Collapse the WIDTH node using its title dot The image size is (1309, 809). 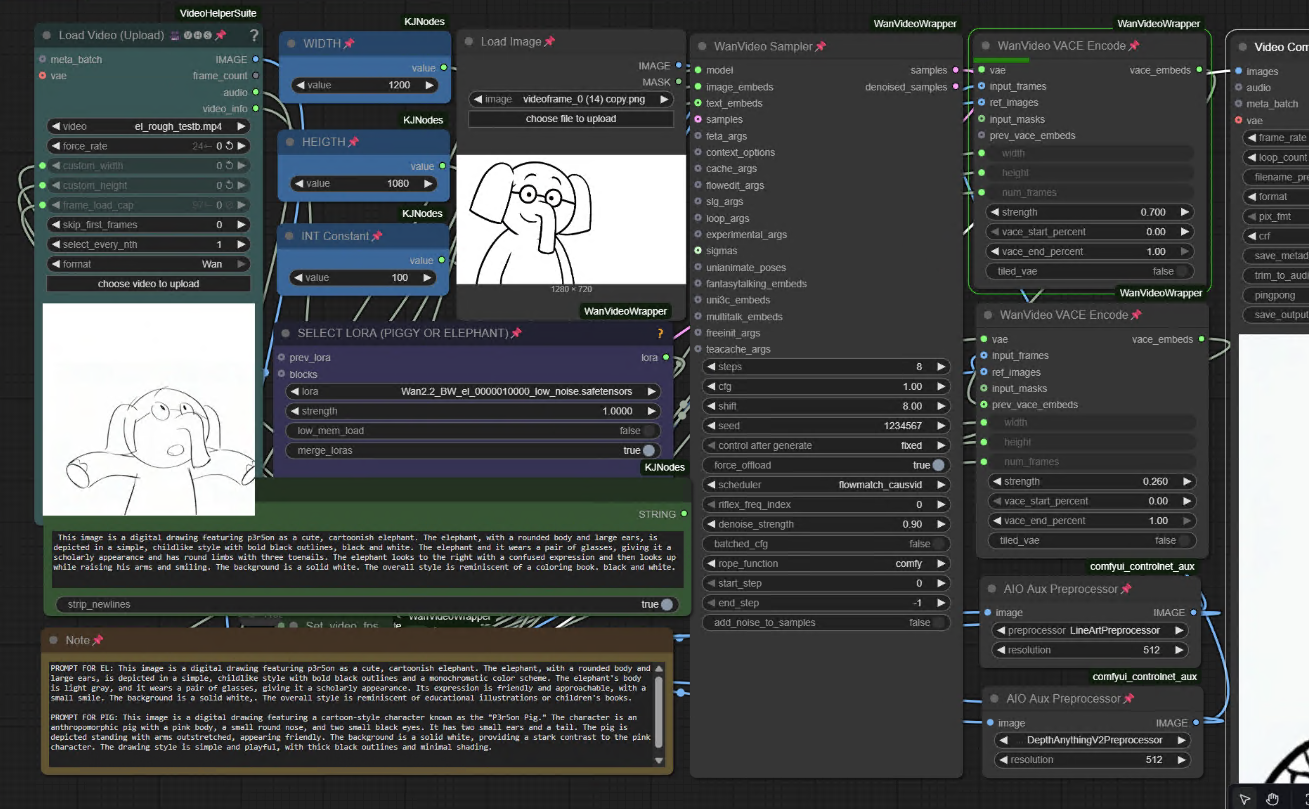point(290,44)
